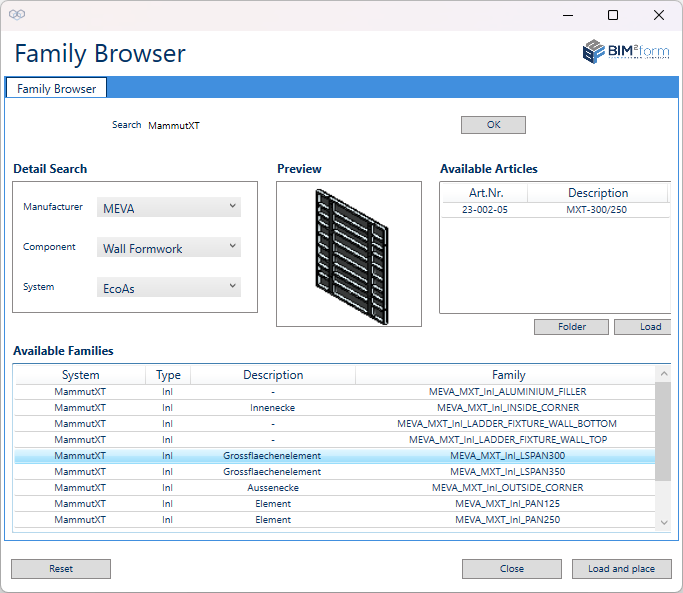Click the Description header in Available Articles
Viewport: 683px width, 593px height.
pos(598,193)
